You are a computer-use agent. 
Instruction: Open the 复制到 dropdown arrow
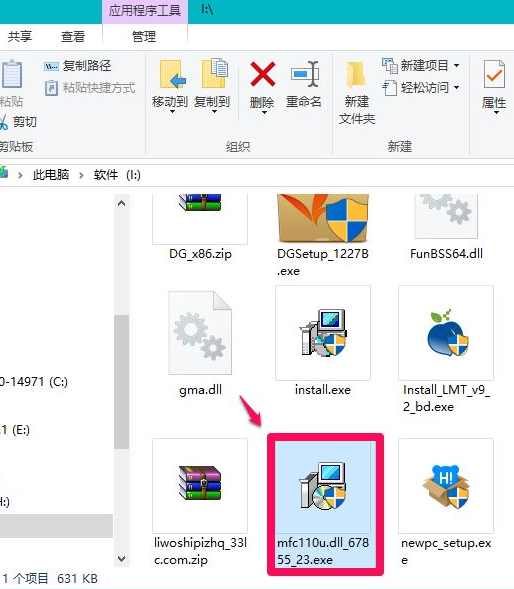pos(214,111)
